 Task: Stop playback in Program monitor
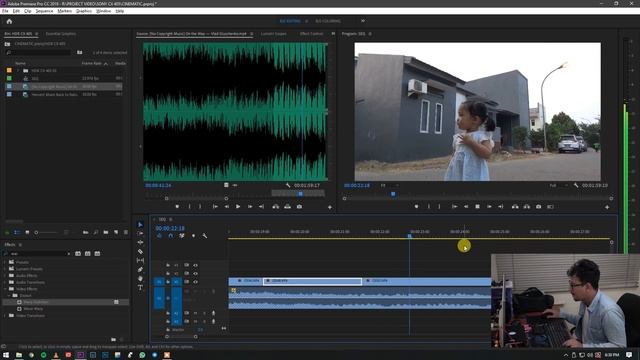[477, 207]
